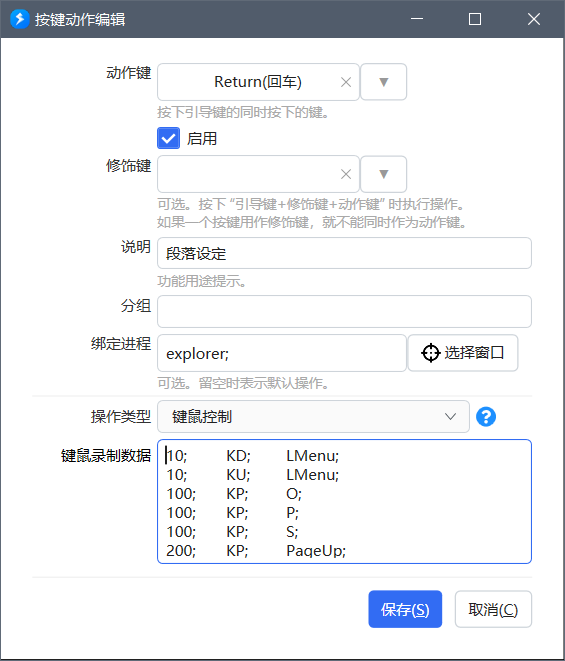Clear the modifier key field
Screen dimensions: 565x661
coord(346,174)
